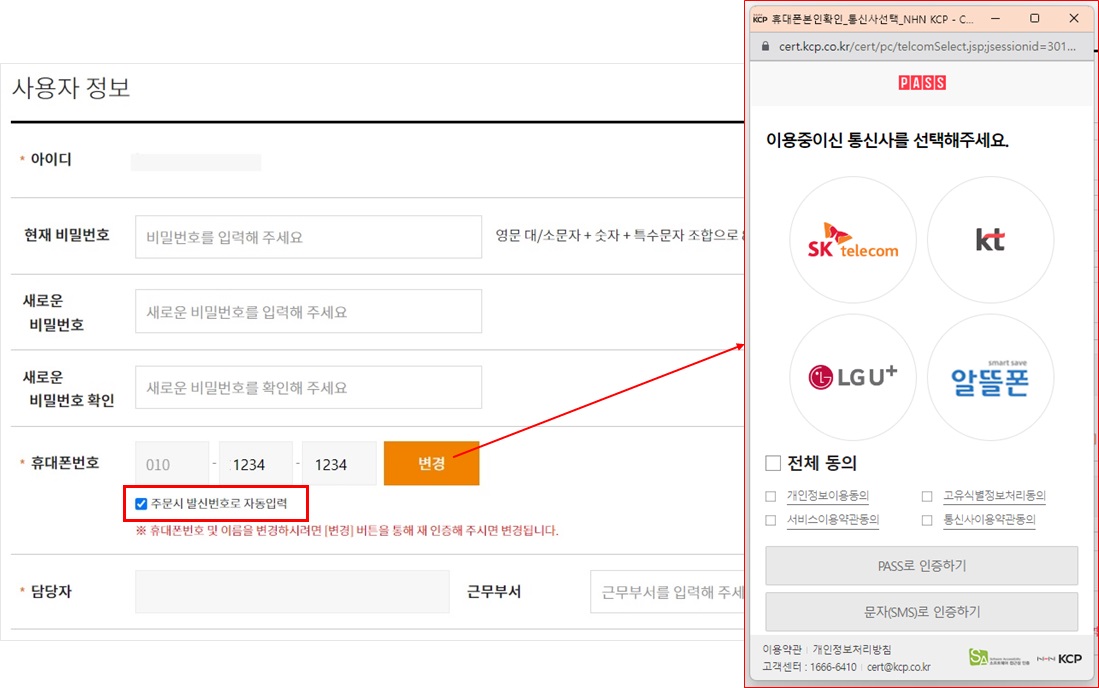The height and width of the screenshot is (688, 1099).
Task: Minimize the KCP popup window
Action: point(995,18)
